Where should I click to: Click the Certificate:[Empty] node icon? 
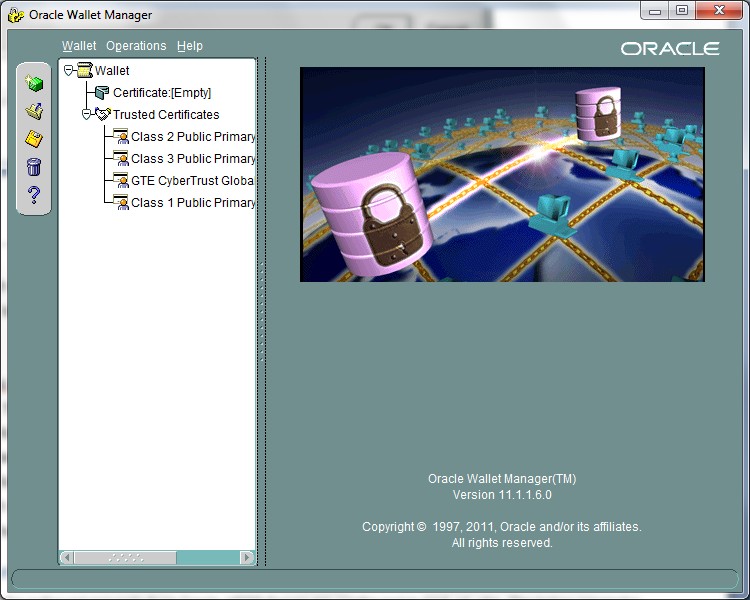click(102, 92)
